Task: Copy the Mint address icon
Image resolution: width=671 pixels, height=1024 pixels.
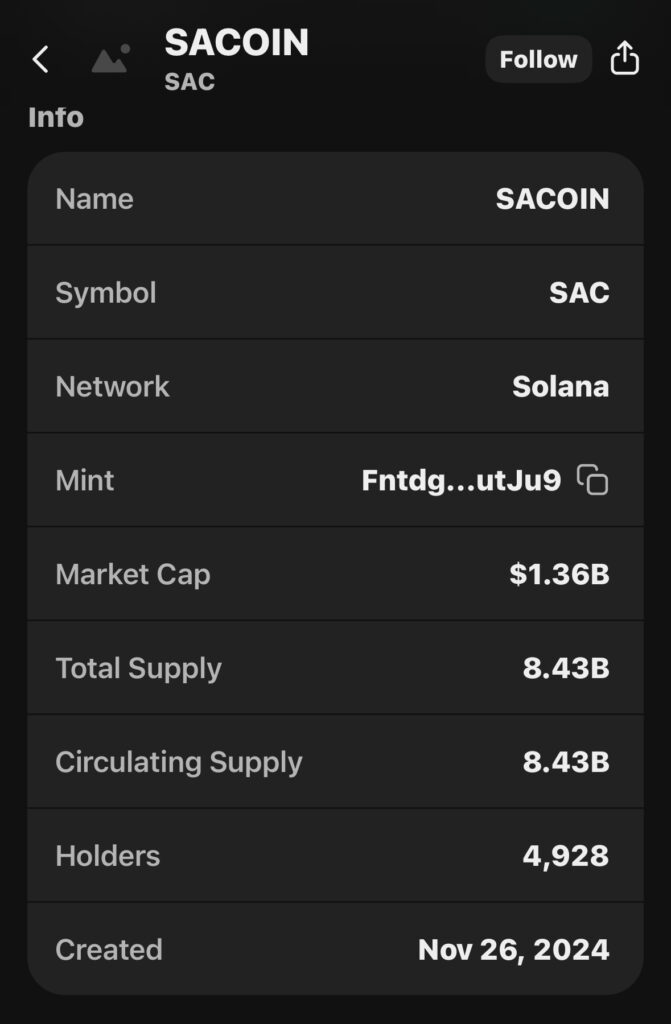Action: coord(593,480)
